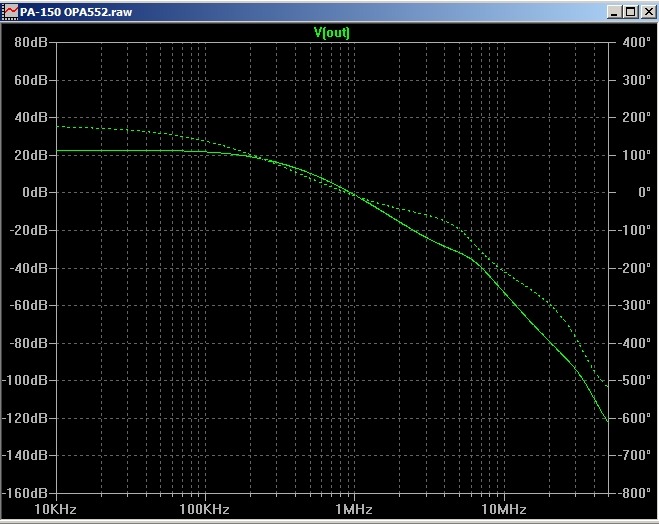Screen dimensions: 659x524
Task: Click the 0dB left axis label
Action: (x=34, y=192)
